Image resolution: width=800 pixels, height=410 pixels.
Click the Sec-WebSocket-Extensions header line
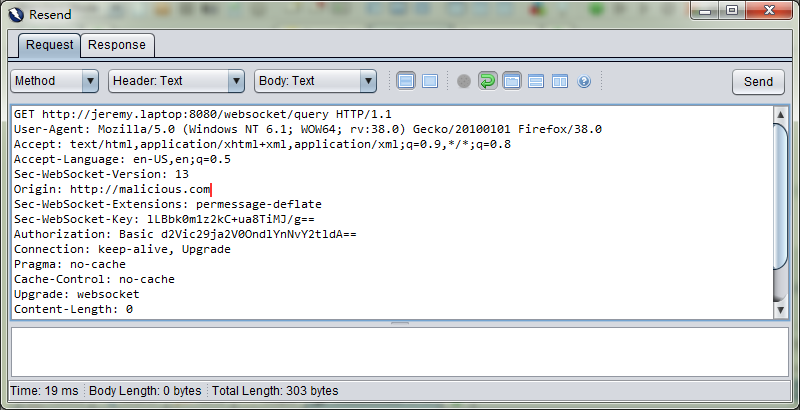click(167, 204)
